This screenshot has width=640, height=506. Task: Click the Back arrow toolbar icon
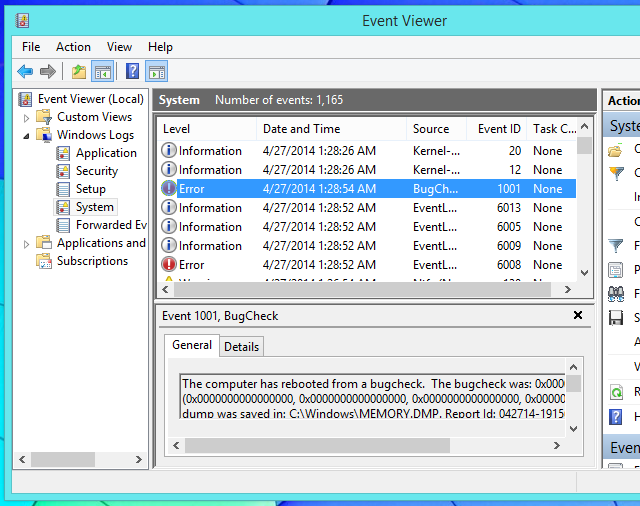25,71
